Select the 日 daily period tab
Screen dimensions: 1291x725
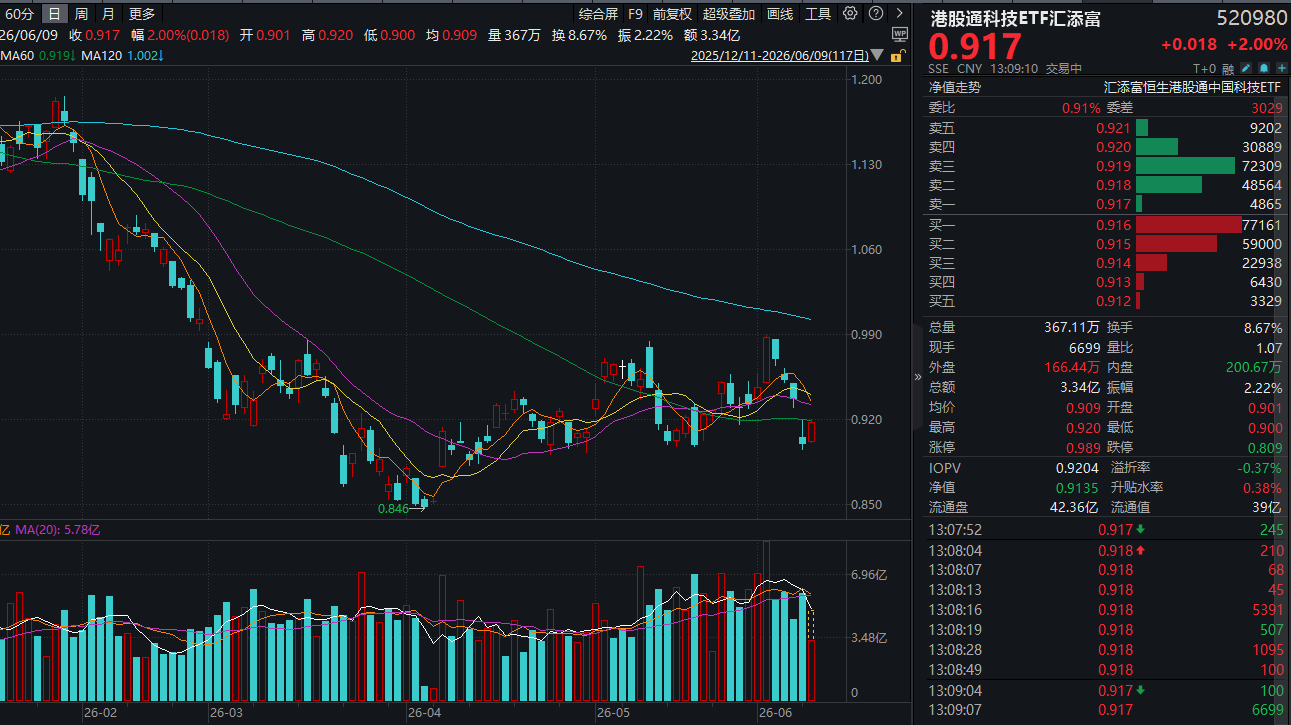tap(54, 14)
